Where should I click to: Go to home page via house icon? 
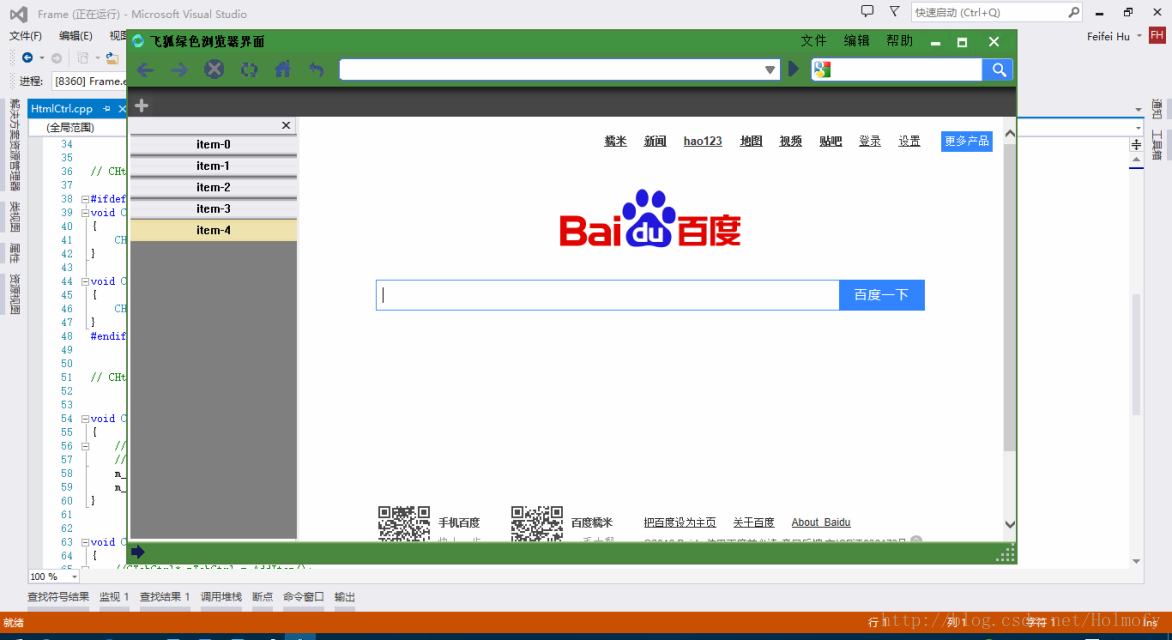click(283, 70)
